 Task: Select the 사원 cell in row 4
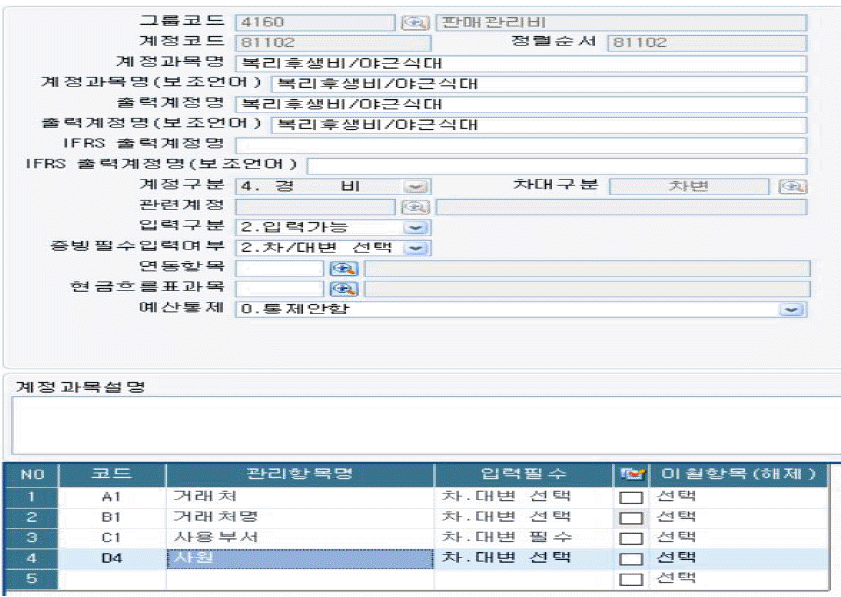pos(300,558)
